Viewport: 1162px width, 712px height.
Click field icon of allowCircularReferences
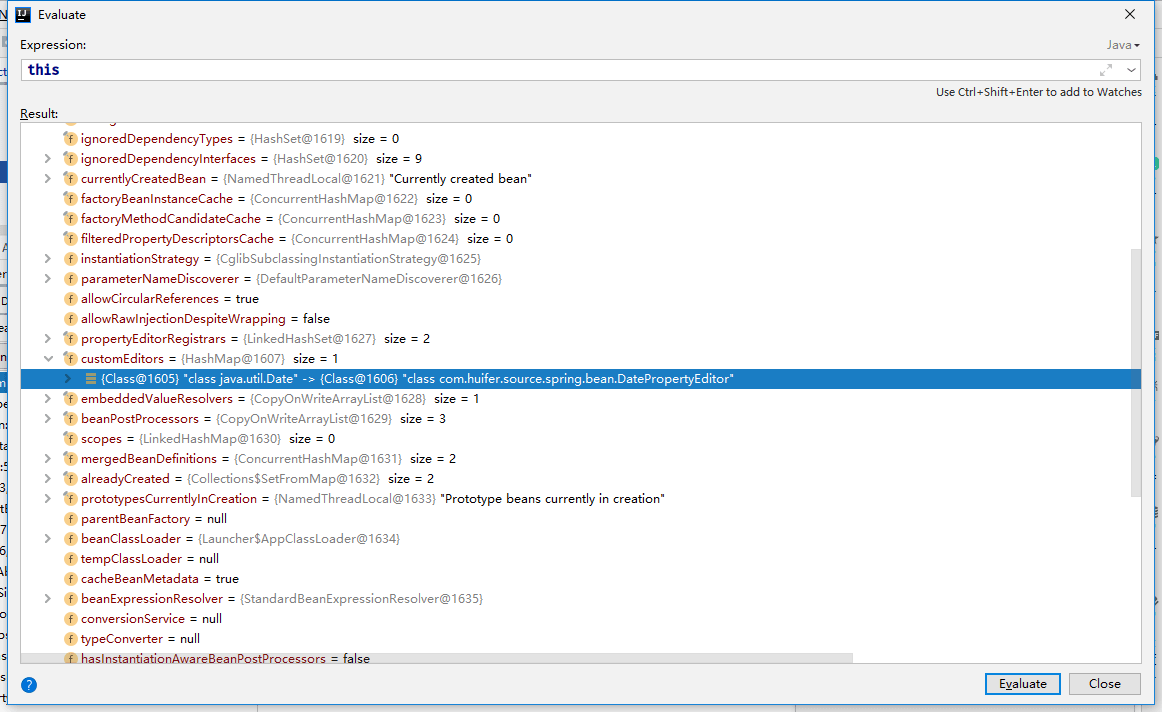pyautogui.click(x=70, y=299)
